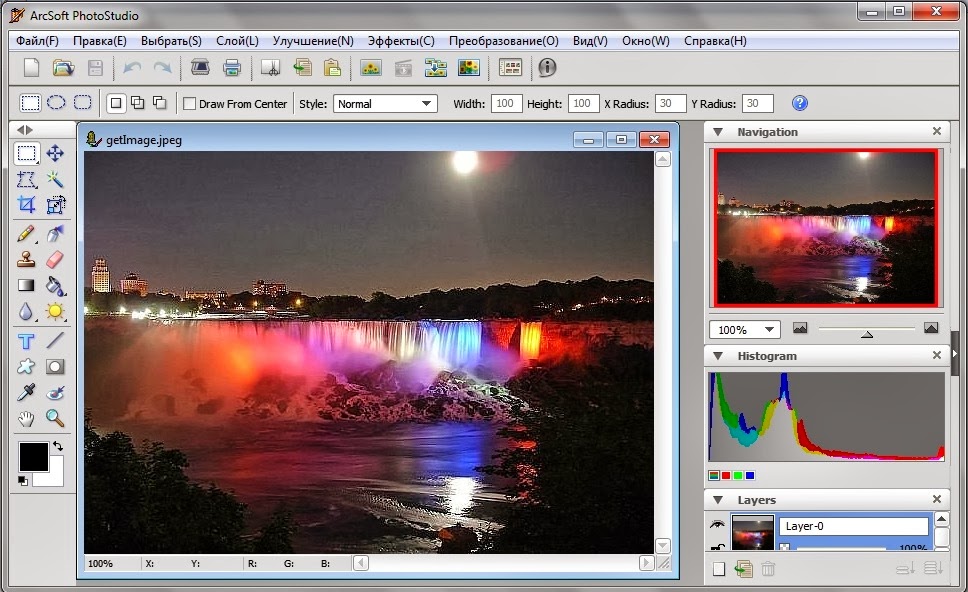Select the Zoom magnifier tool
The width and height of the screenshot is (968, 592).
pos(55,418)
